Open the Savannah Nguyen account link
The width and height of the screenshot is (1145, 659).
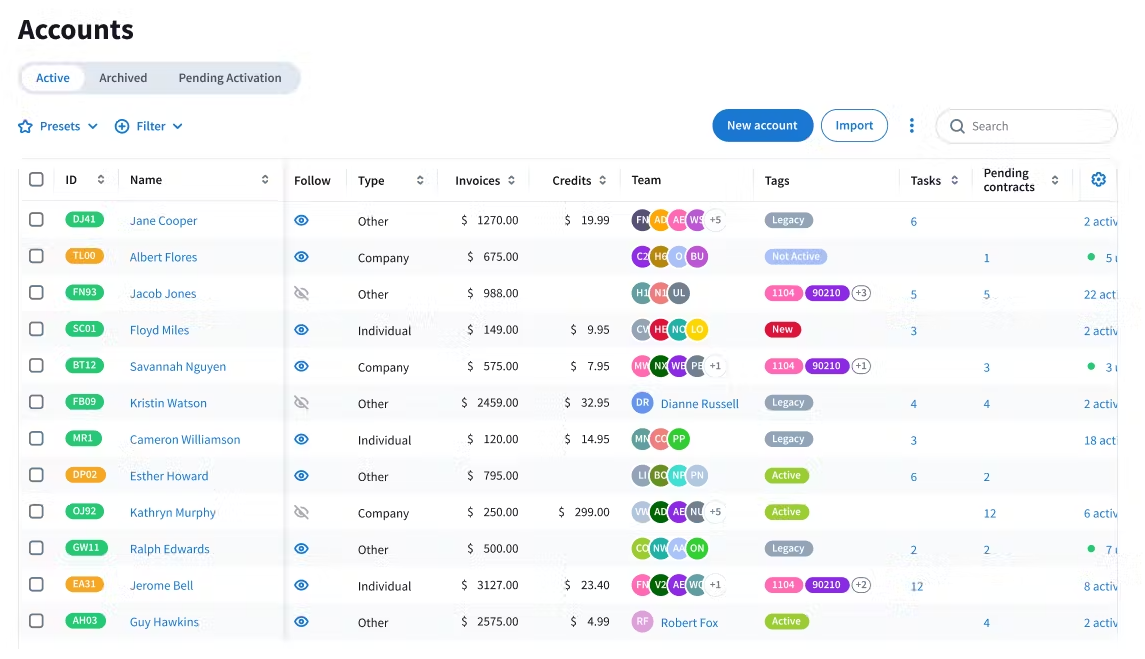[178, 367]
